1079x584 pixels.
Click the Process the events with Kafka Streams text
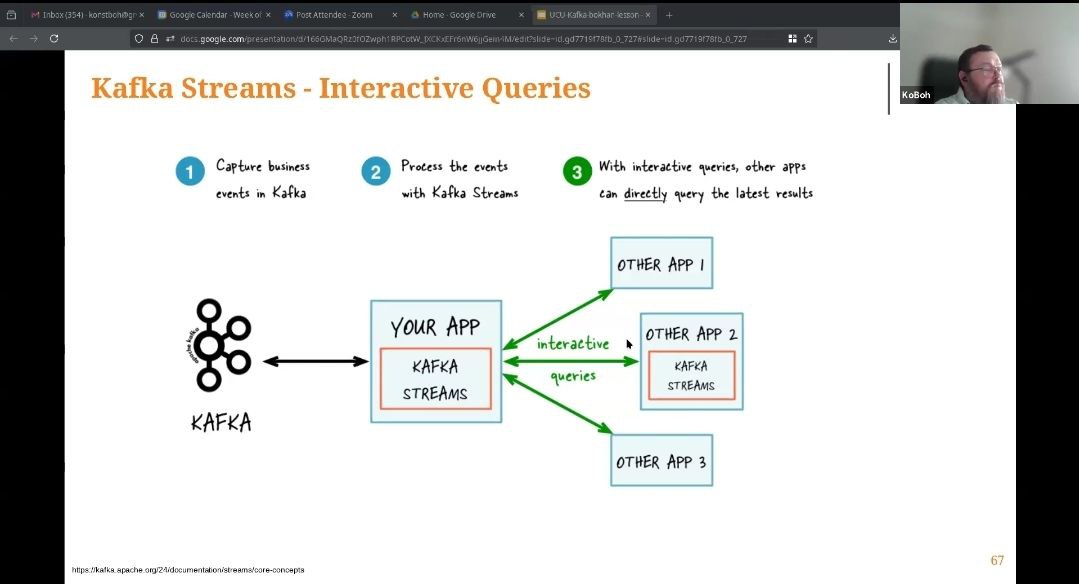[460, 180]
